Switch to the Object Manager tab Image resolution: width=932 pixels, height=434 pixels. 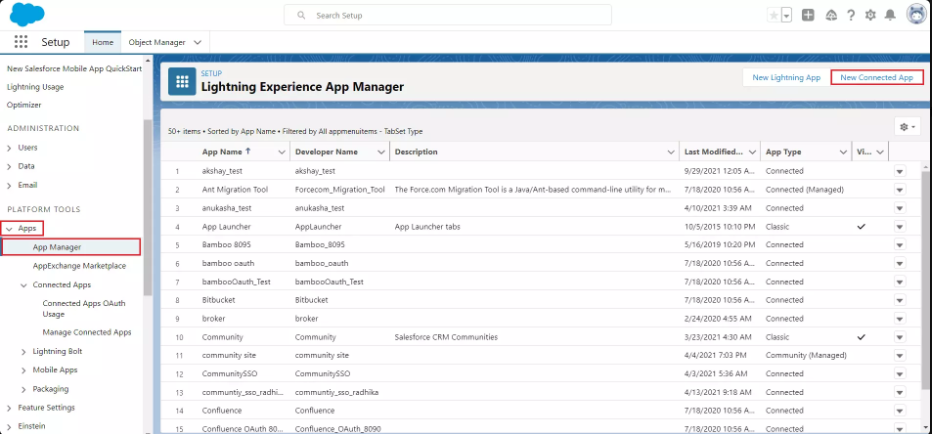(x=157, y=42)
